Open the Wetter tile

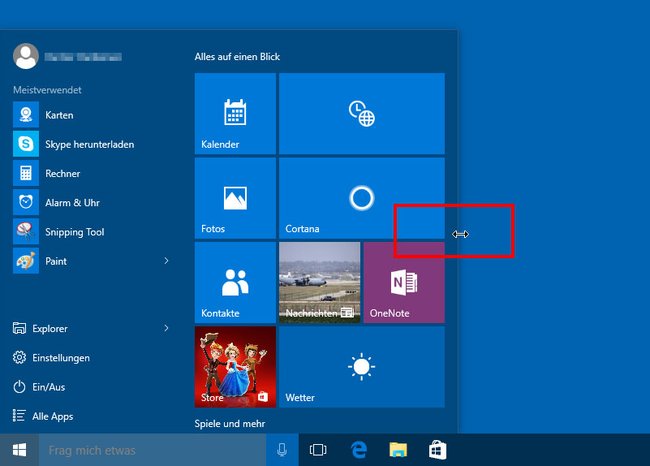(x=361, y=367)
